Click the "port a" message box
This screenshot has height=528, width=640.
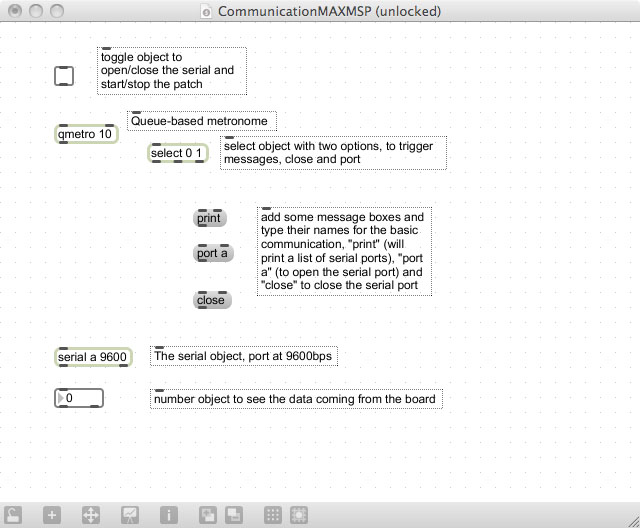click(213, 254)
